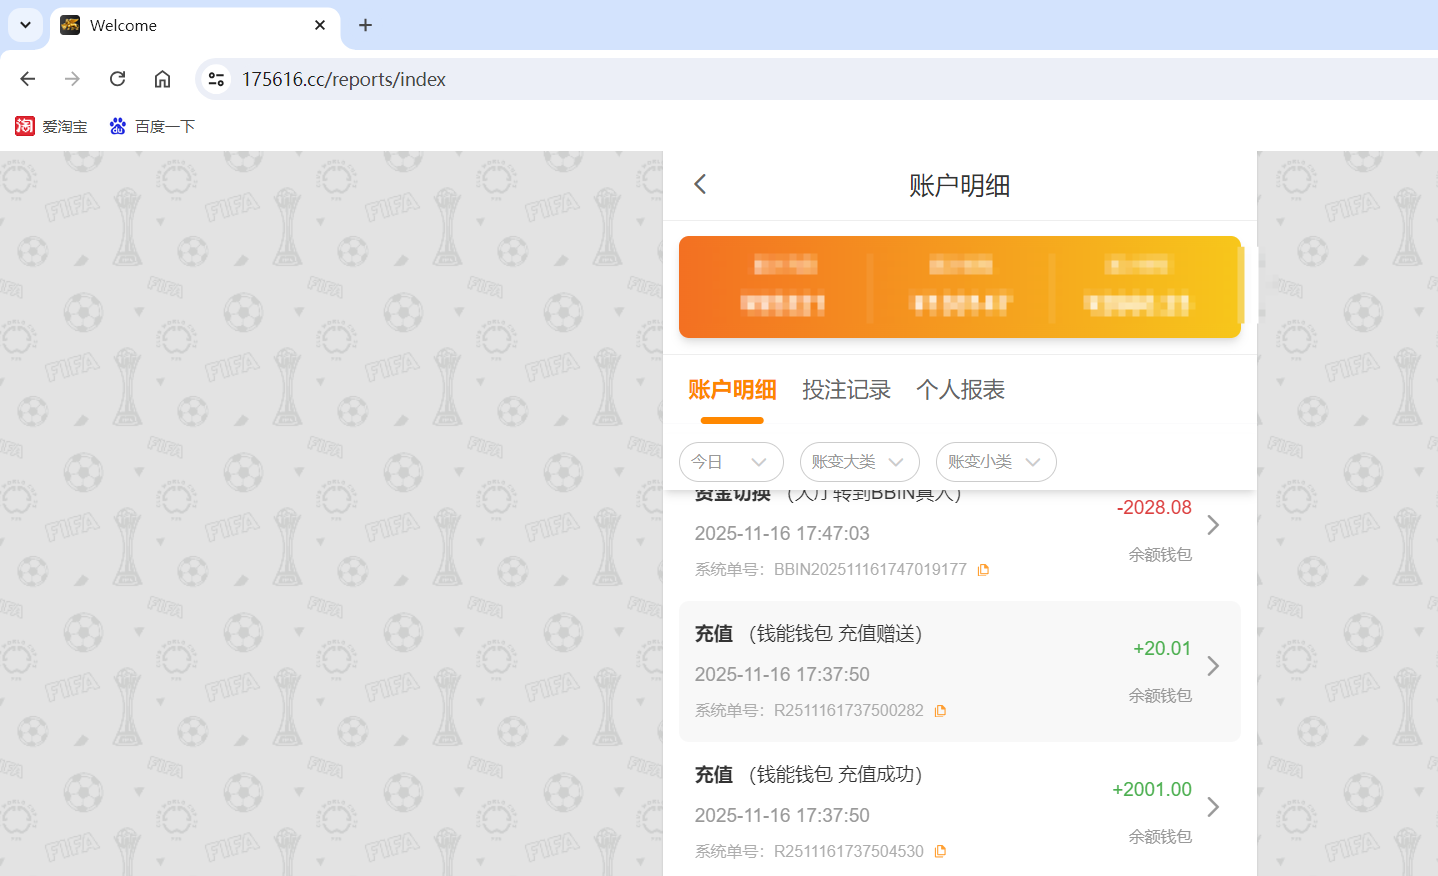Open the 爱淘宝 bookmark
This screenshot has width=1438, height=876.
click(x=51, y=126)
